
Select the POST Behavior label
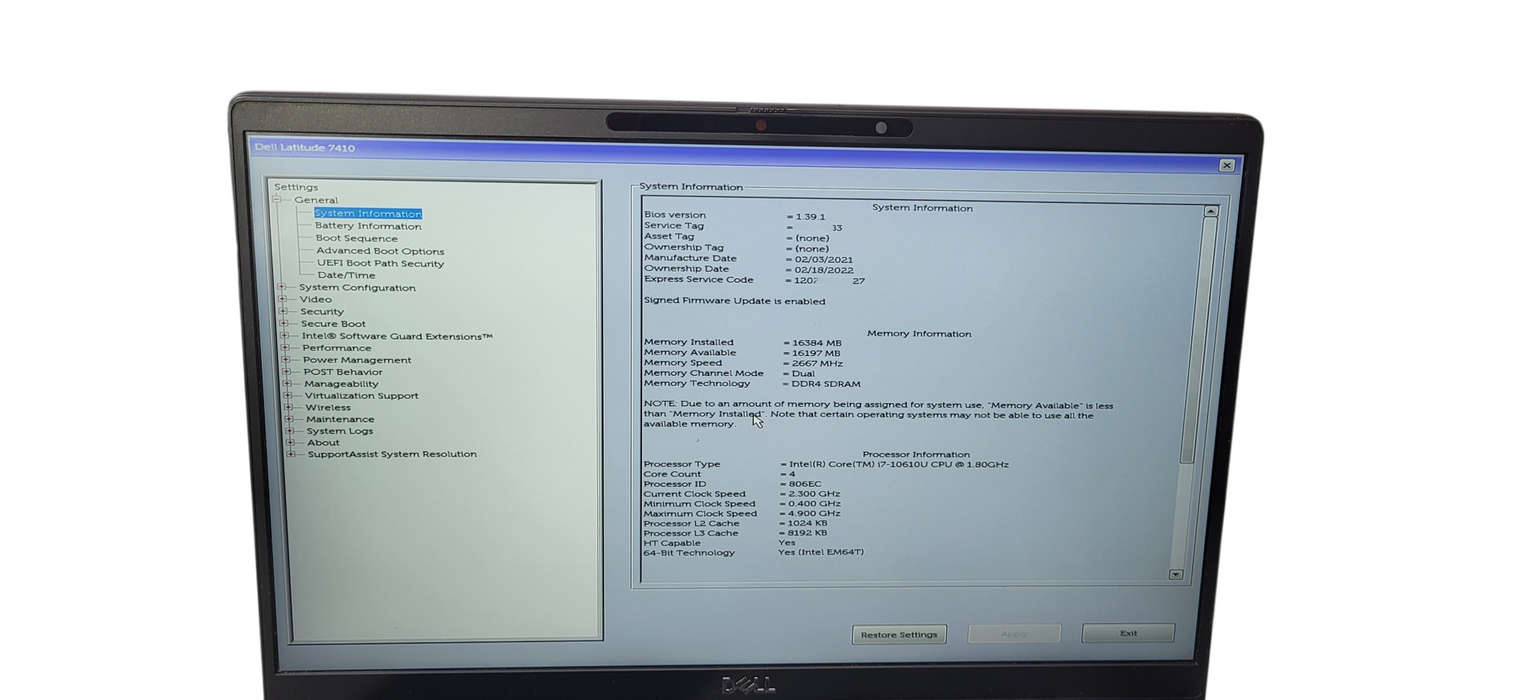(x=343, y=372)
